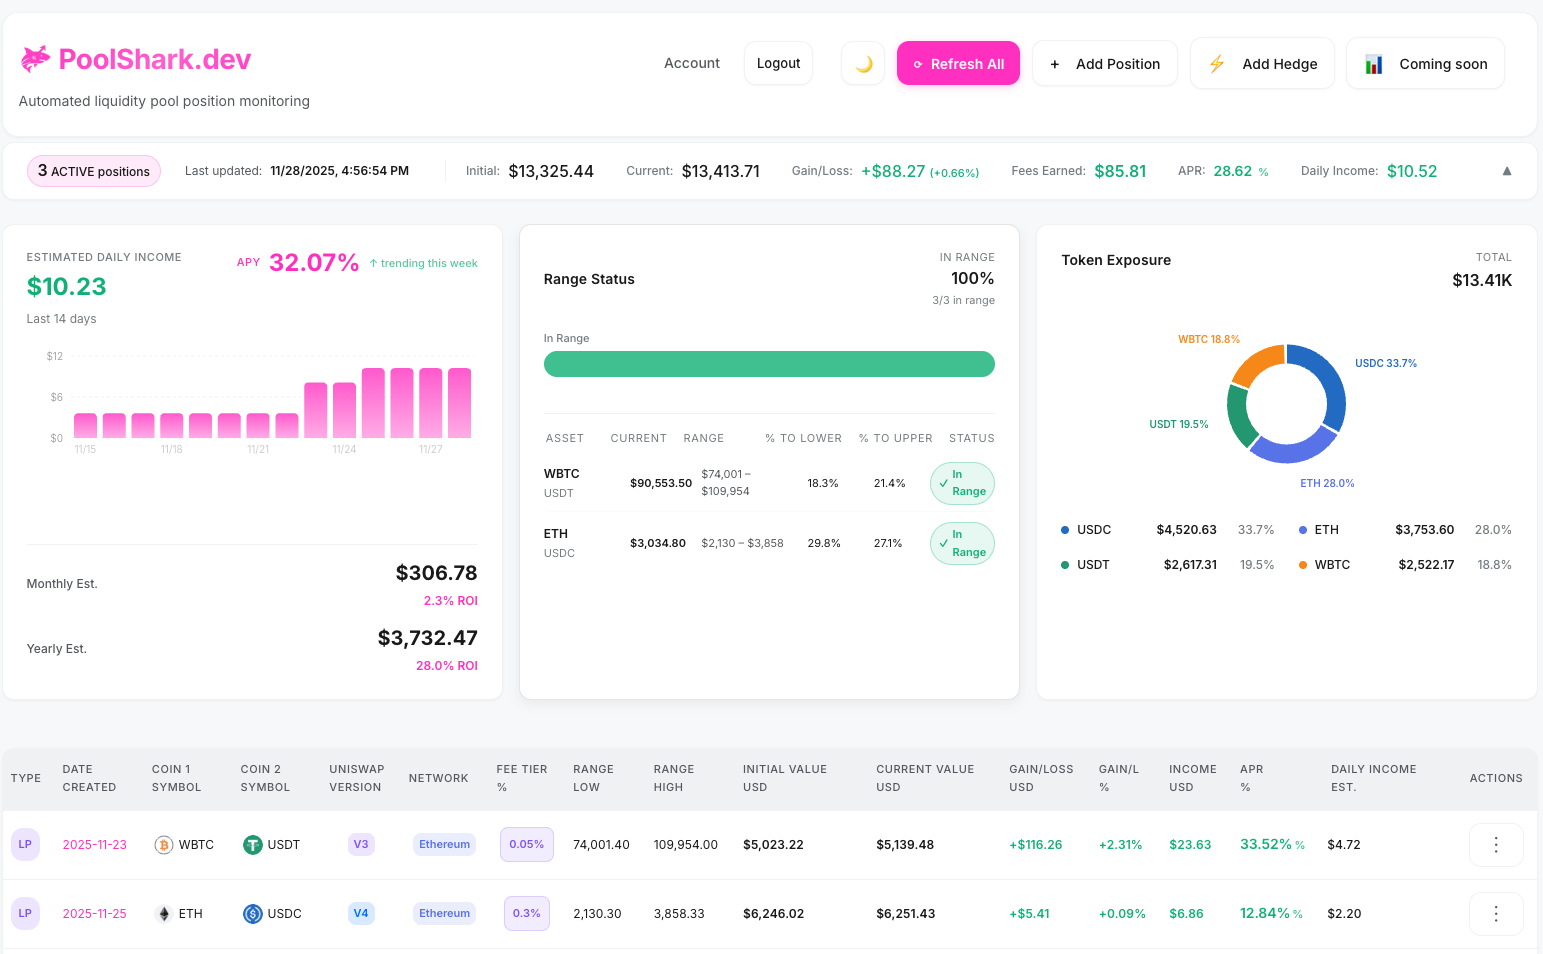
Task: Click the bar chart icon on Coming soon
Action: (x=1374, y=63)
